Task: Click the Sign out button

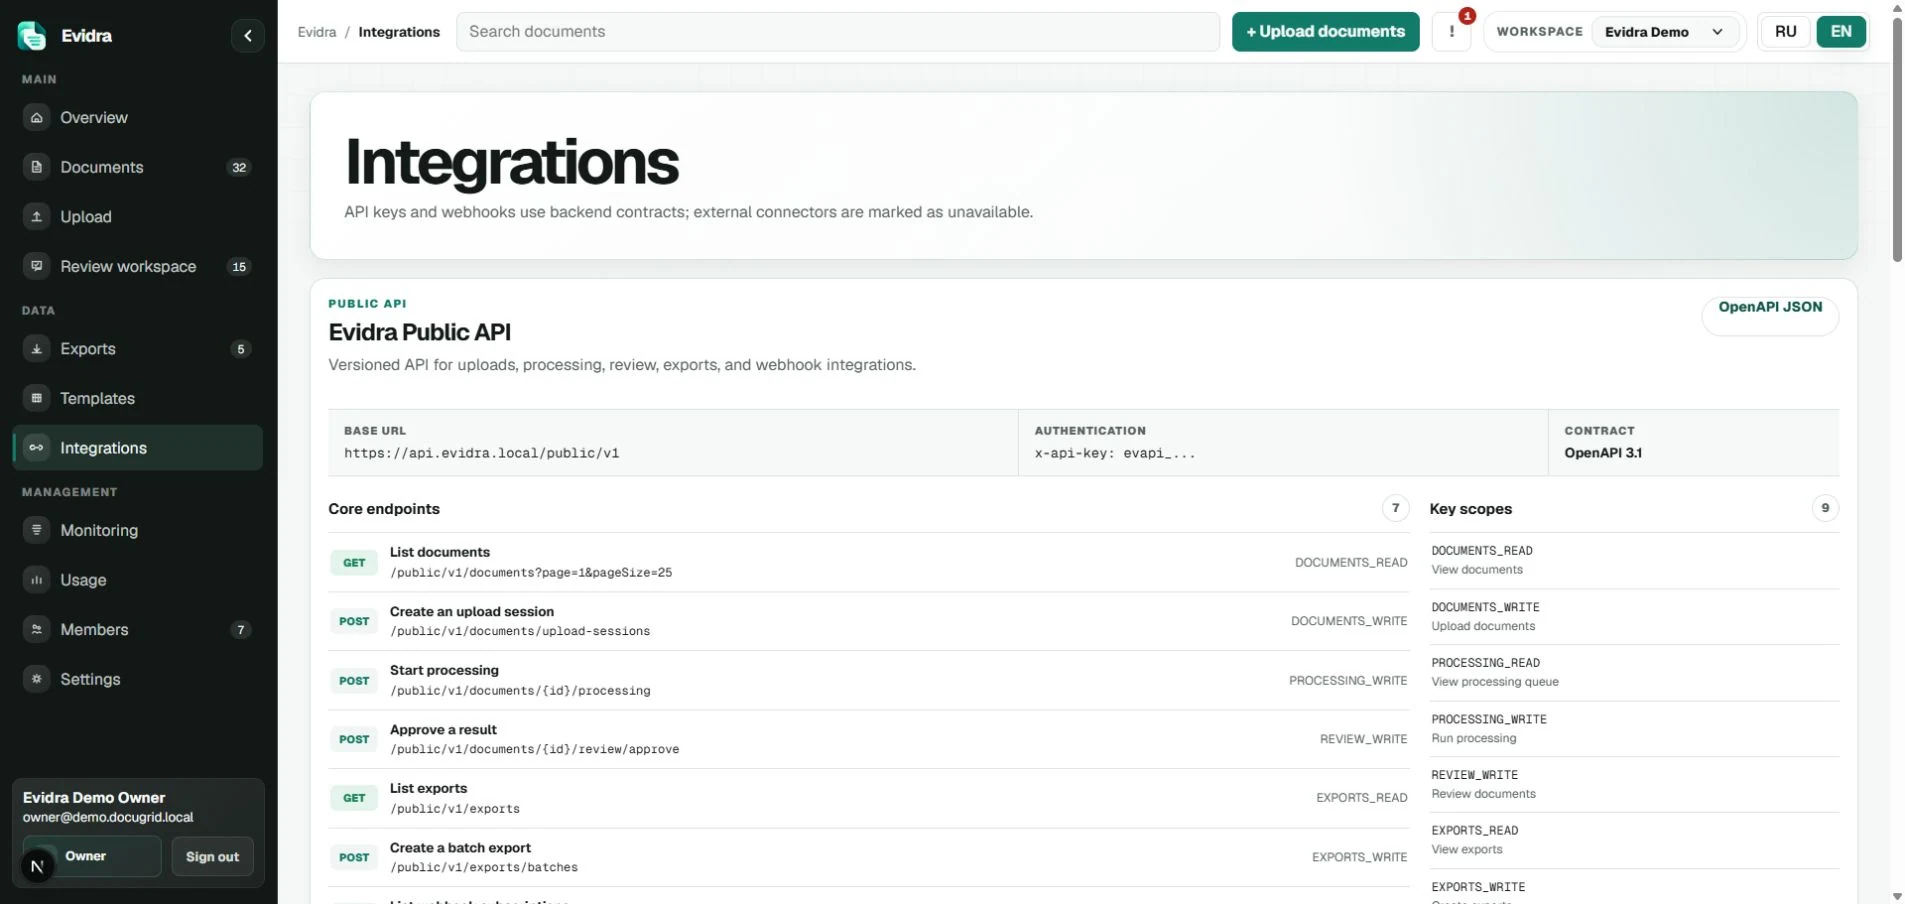Action: (x=212, y=857)
